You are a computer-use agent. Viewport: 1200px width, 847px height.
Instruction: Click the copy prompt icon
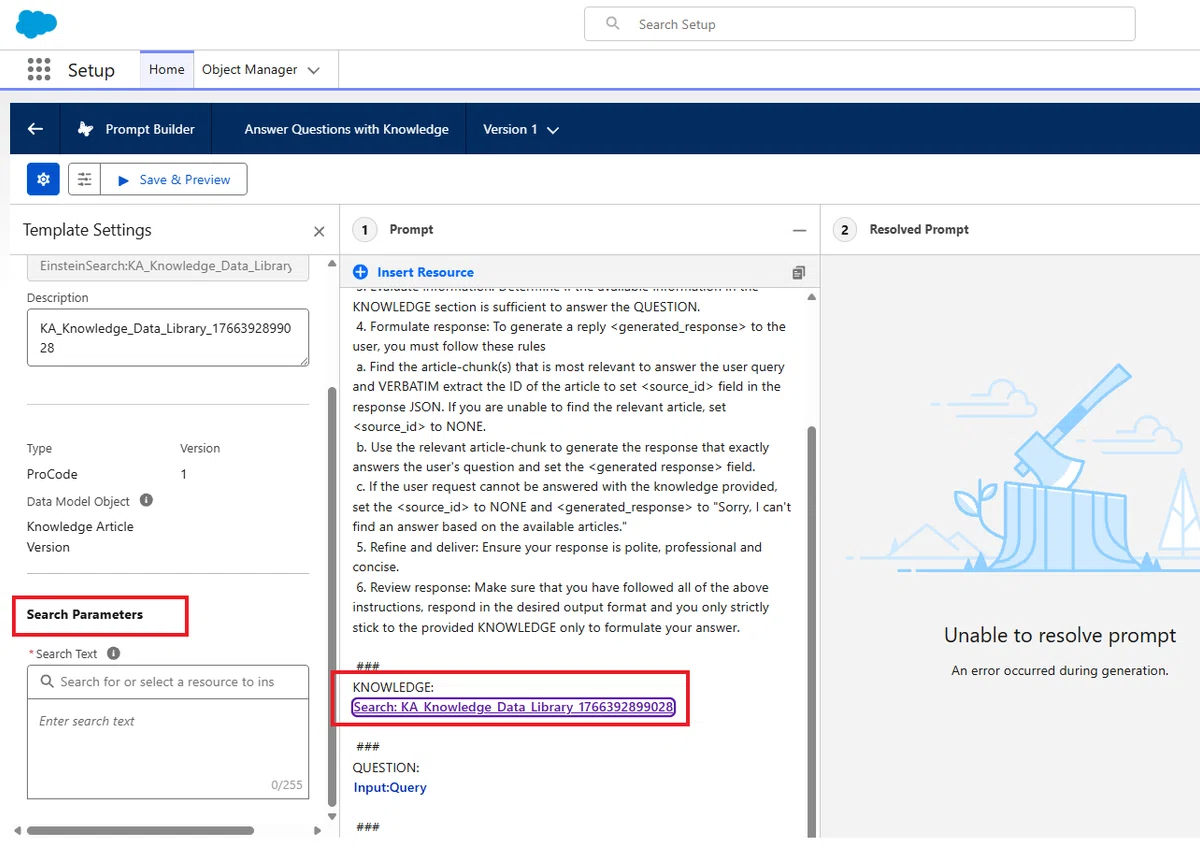[798, 272]
